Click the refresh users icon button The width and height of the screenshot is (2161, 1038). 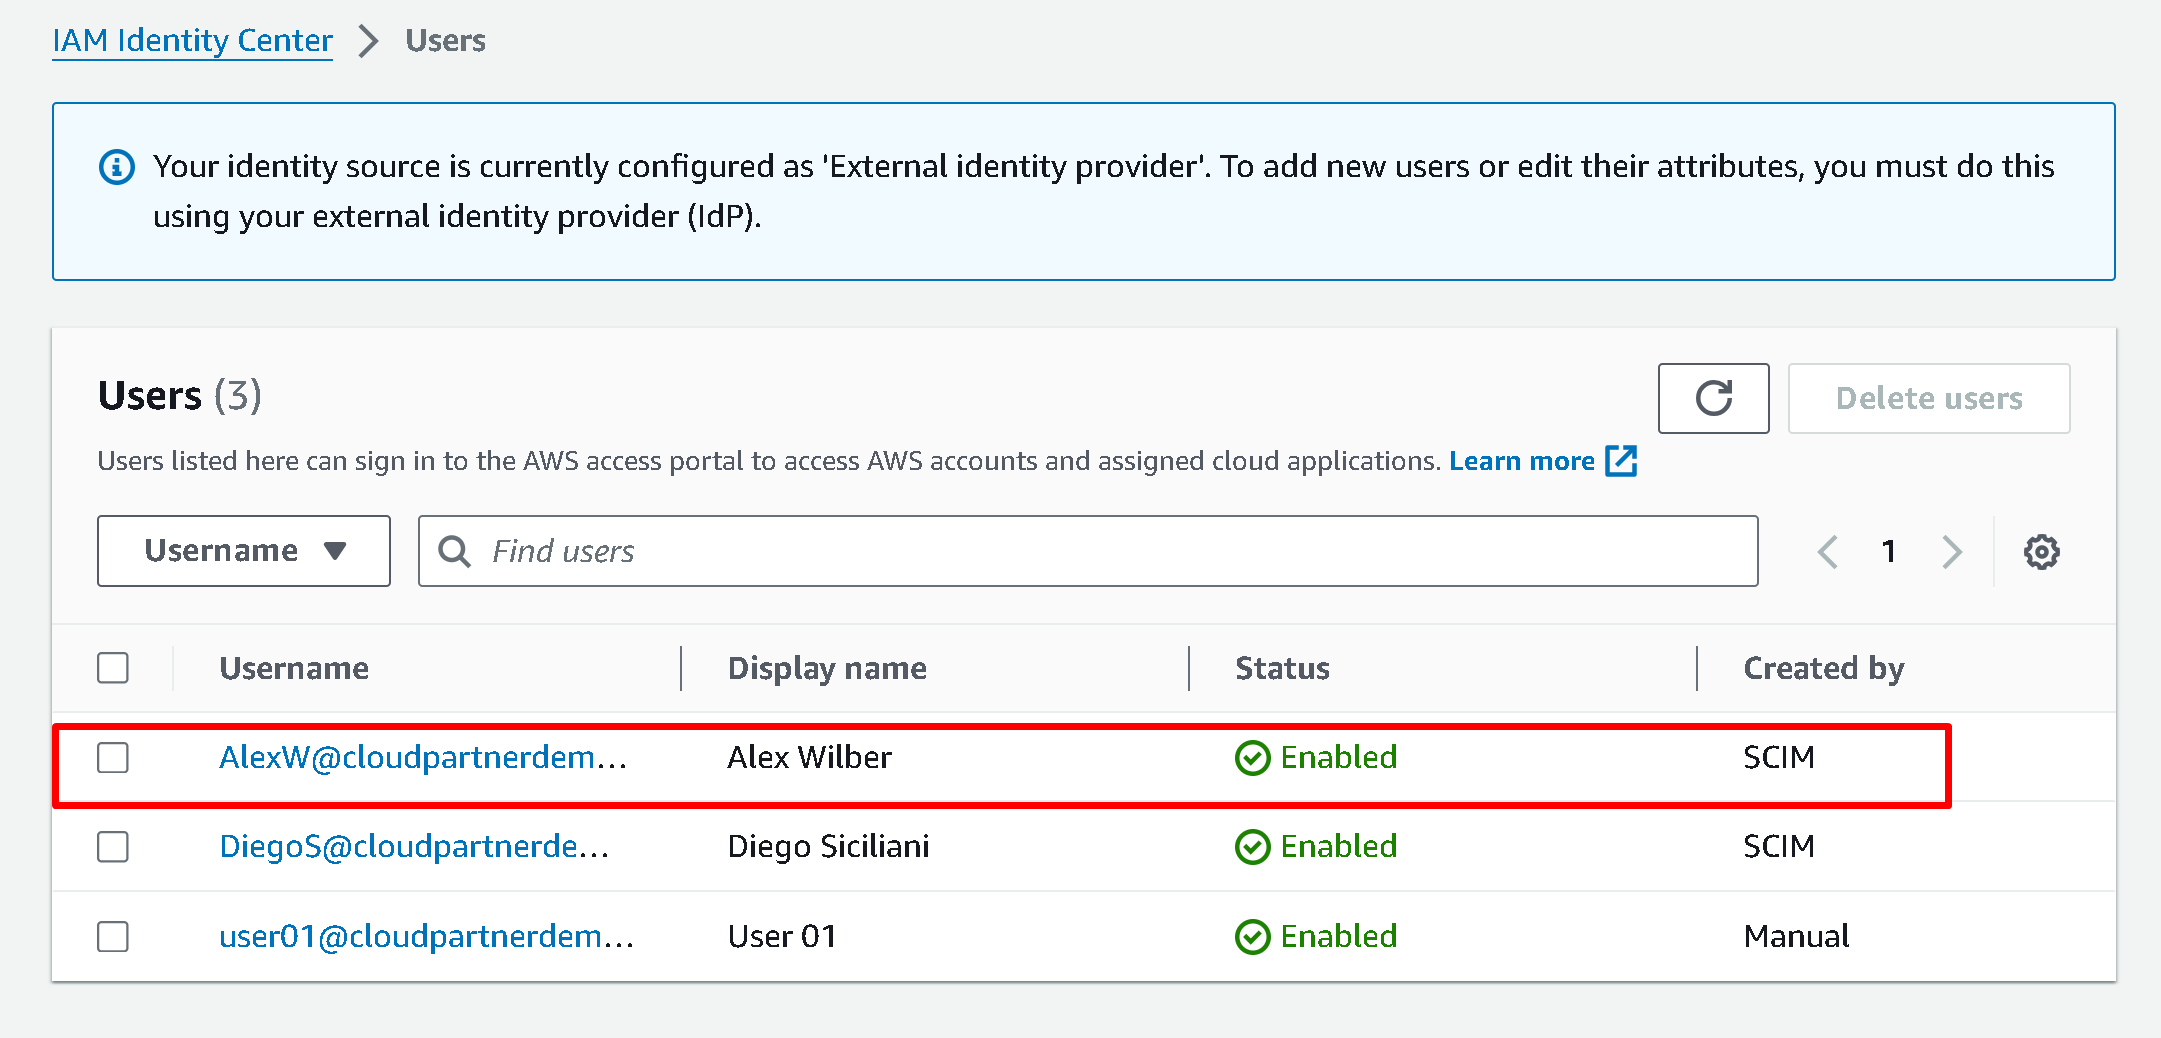tap(1713, 398)
